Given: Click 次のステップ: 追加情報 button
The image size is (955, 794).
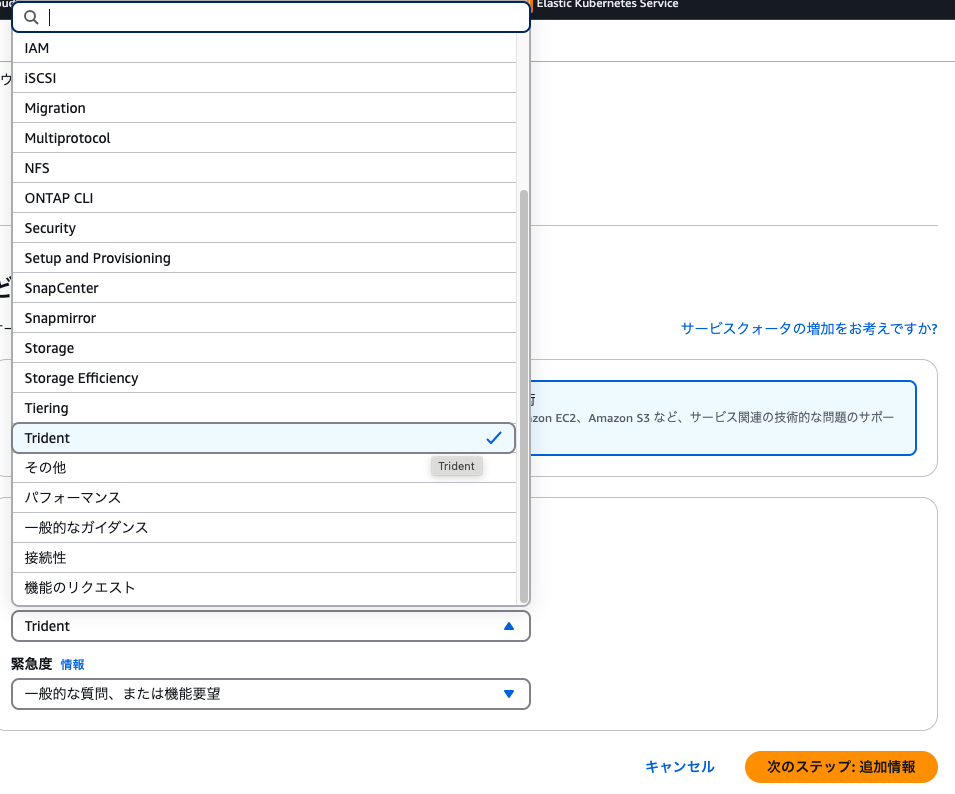Looking at the screenshot, I should click(x=841, y=767).
